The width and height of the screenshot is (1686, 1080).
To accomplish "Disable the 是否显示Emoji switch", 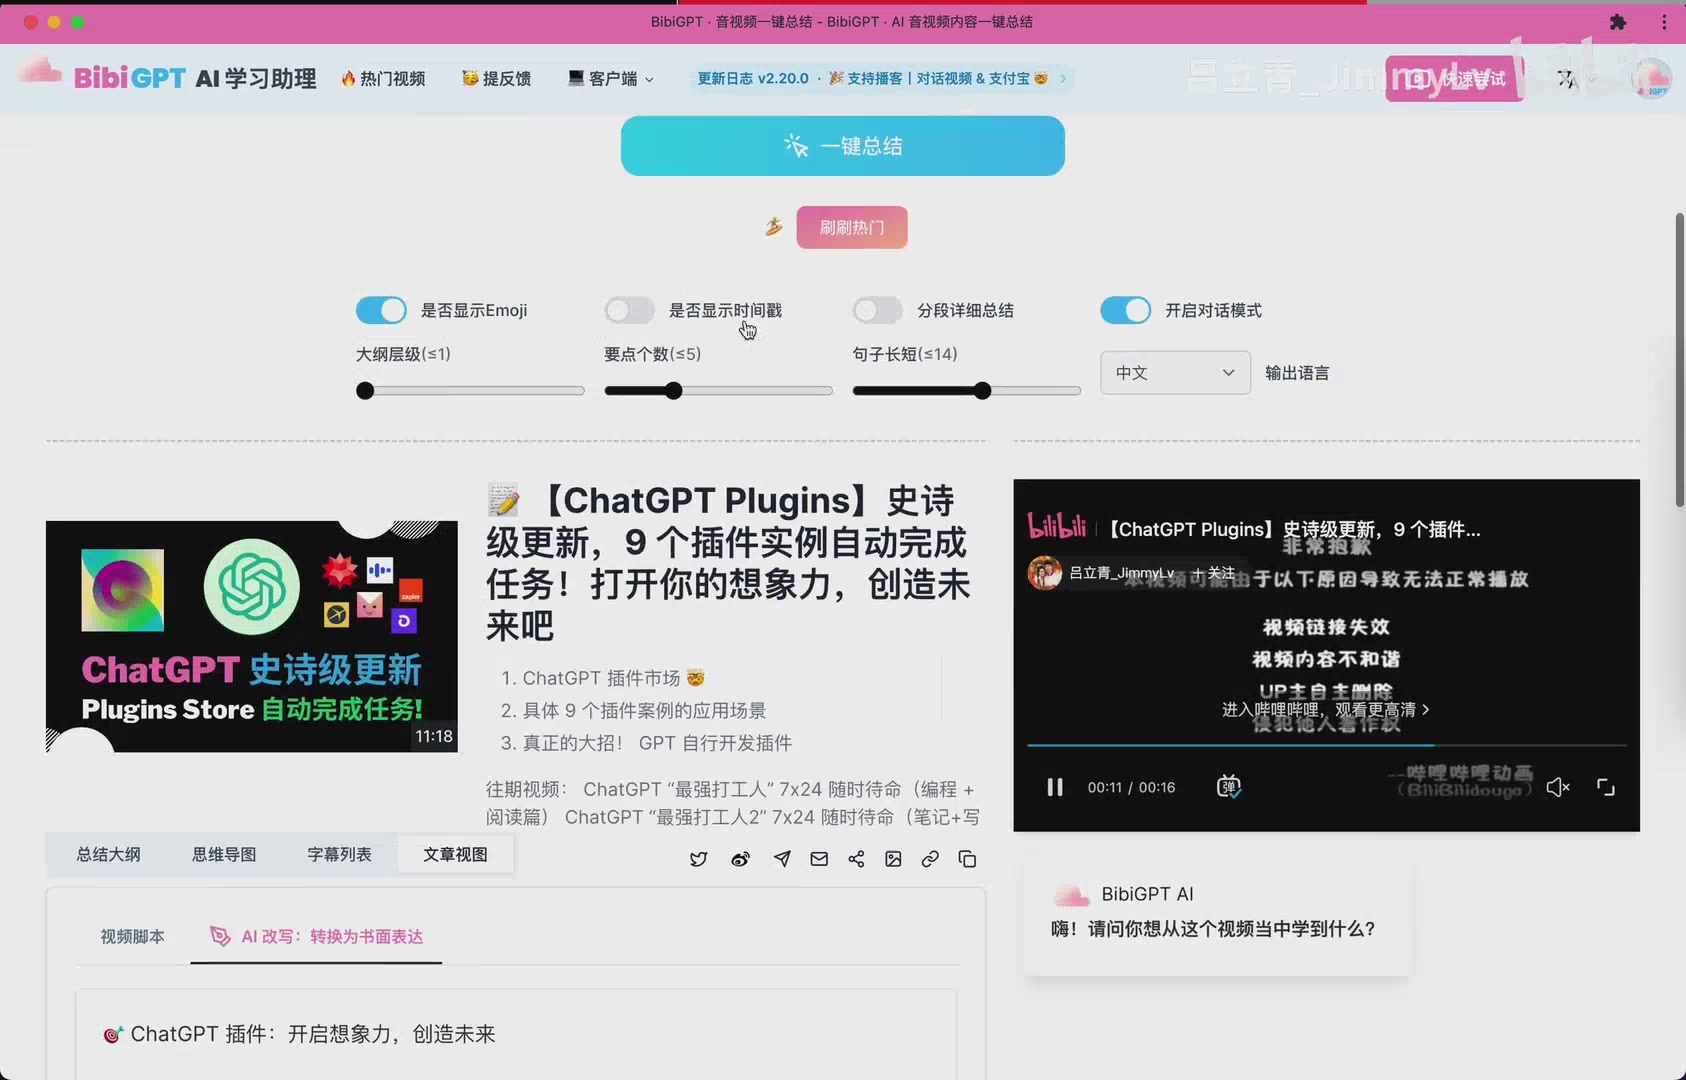I will click(381, 310).
